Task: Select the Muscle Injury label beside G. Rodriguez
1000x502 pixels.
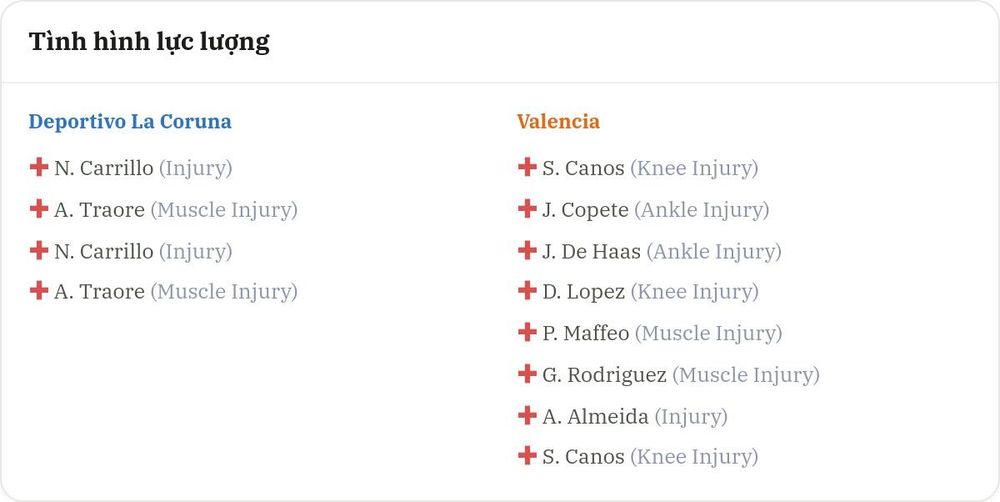Action: click(x=746, y=375)
